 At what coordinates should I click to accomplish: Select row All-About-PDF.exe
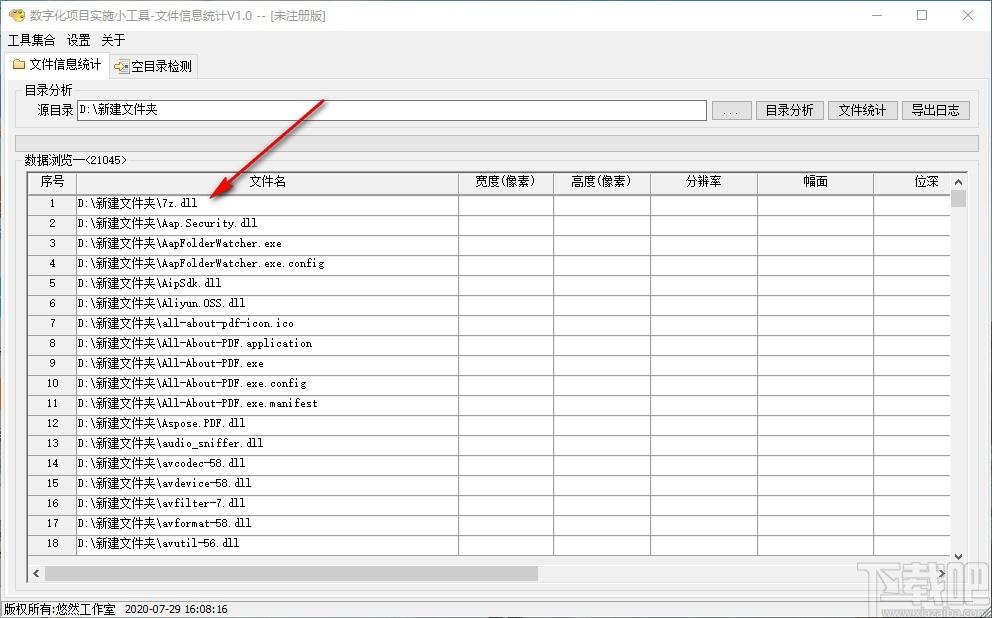[489, 364]
